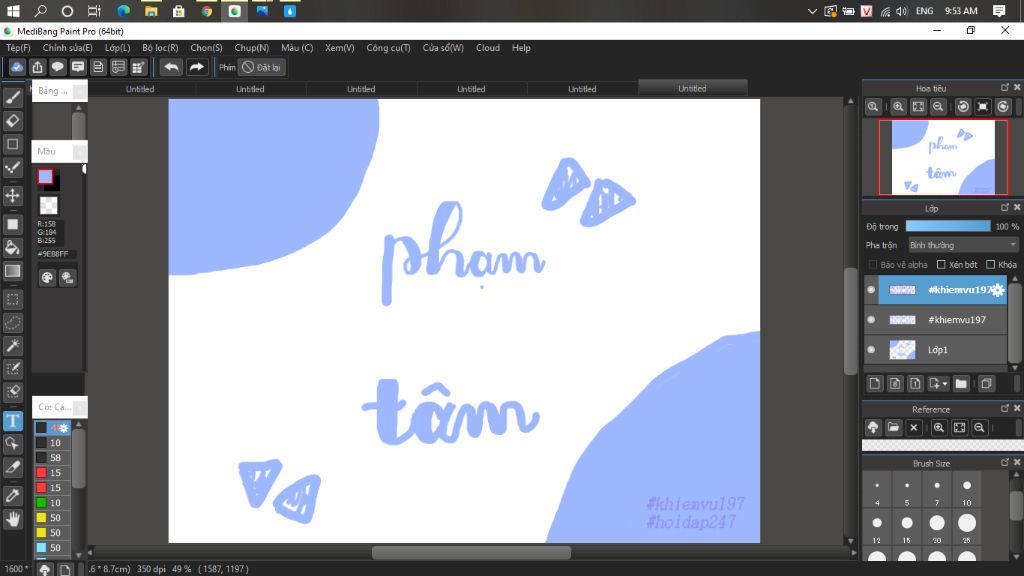Select the Brush tool in left toolbar
The height and width of the screenshot is (576, 1024).
click(12, 97)
